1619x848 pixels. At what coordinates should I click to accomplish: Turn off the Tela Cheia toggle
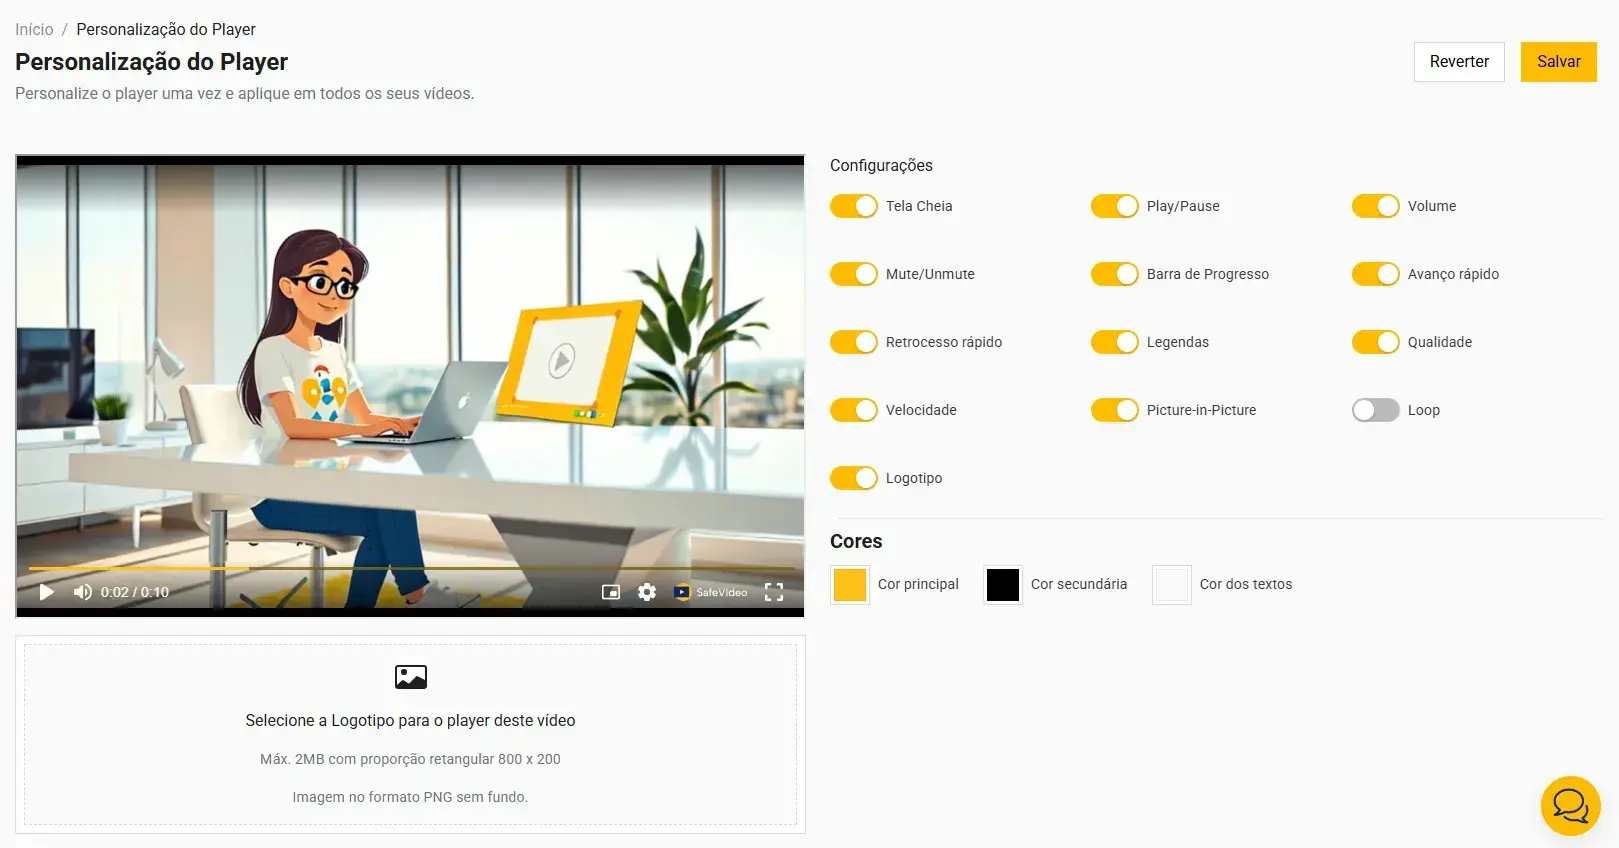pyautogui.click(x=853, y=206)
